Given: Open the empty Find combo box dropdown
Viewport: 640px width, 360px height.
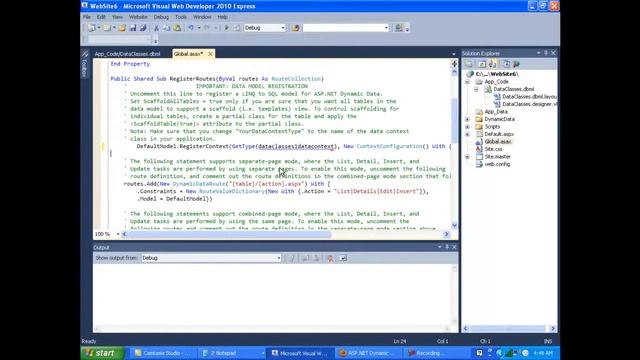Looking at the screenshot, I should tap(386, 28).
